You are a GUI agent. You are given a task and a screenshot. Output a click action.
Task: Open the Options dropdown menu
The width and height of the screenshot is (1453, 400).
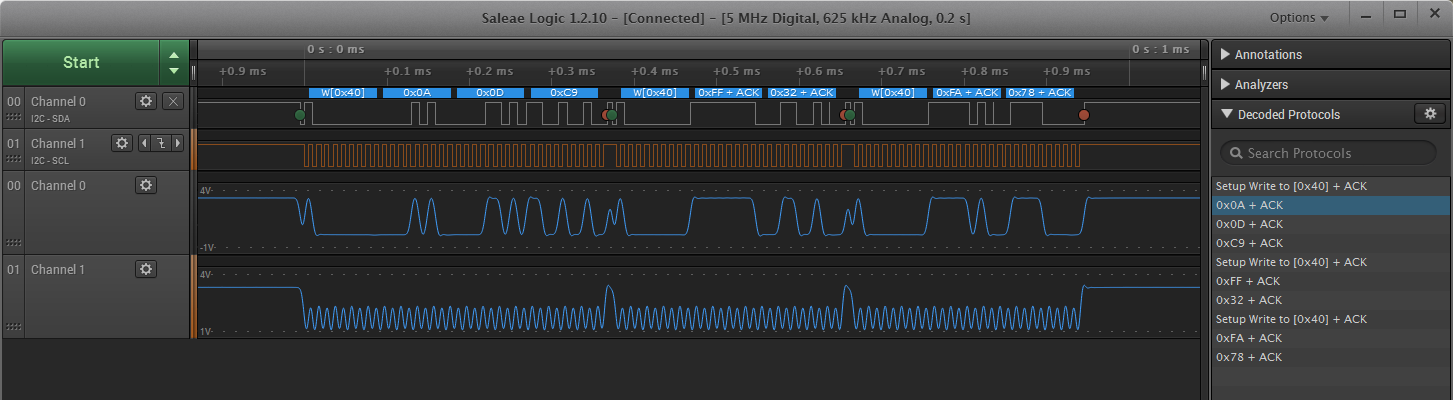tap(1299, 18)
